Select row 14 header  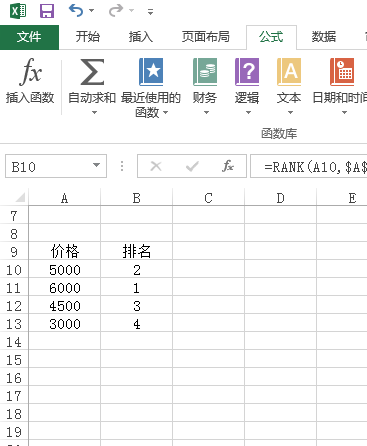pos(14,342)
